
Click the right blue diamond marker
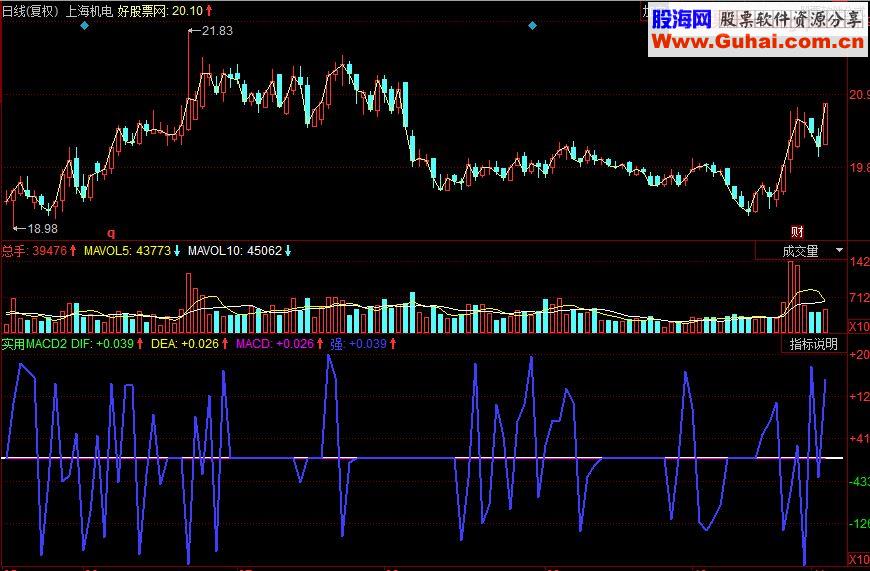pos(532,26)
